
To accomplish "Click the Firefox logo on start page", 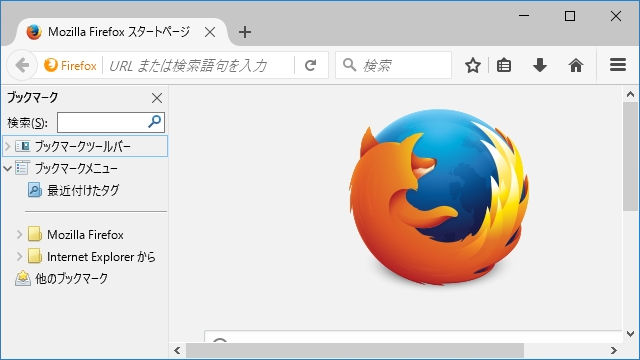I will [x=439, y=197].
